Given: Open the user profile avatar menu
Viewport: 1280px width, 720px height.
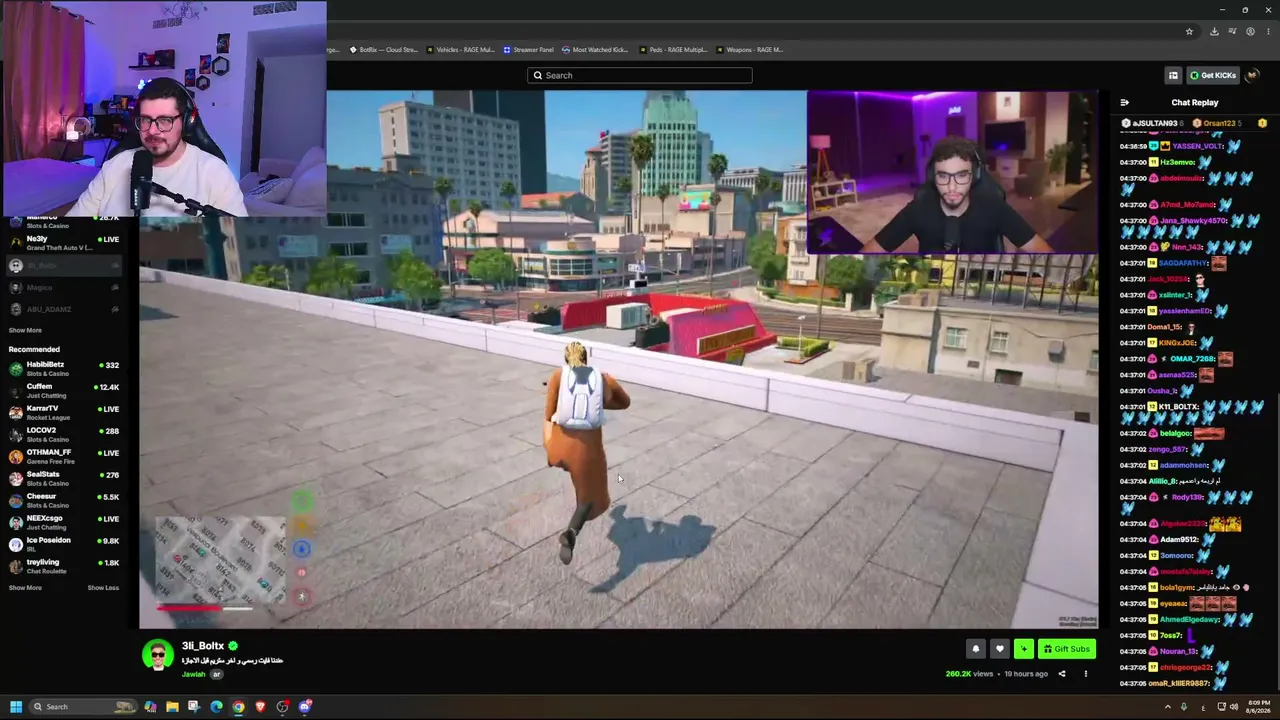Looking at the screenshot, I should (1253, 75).
